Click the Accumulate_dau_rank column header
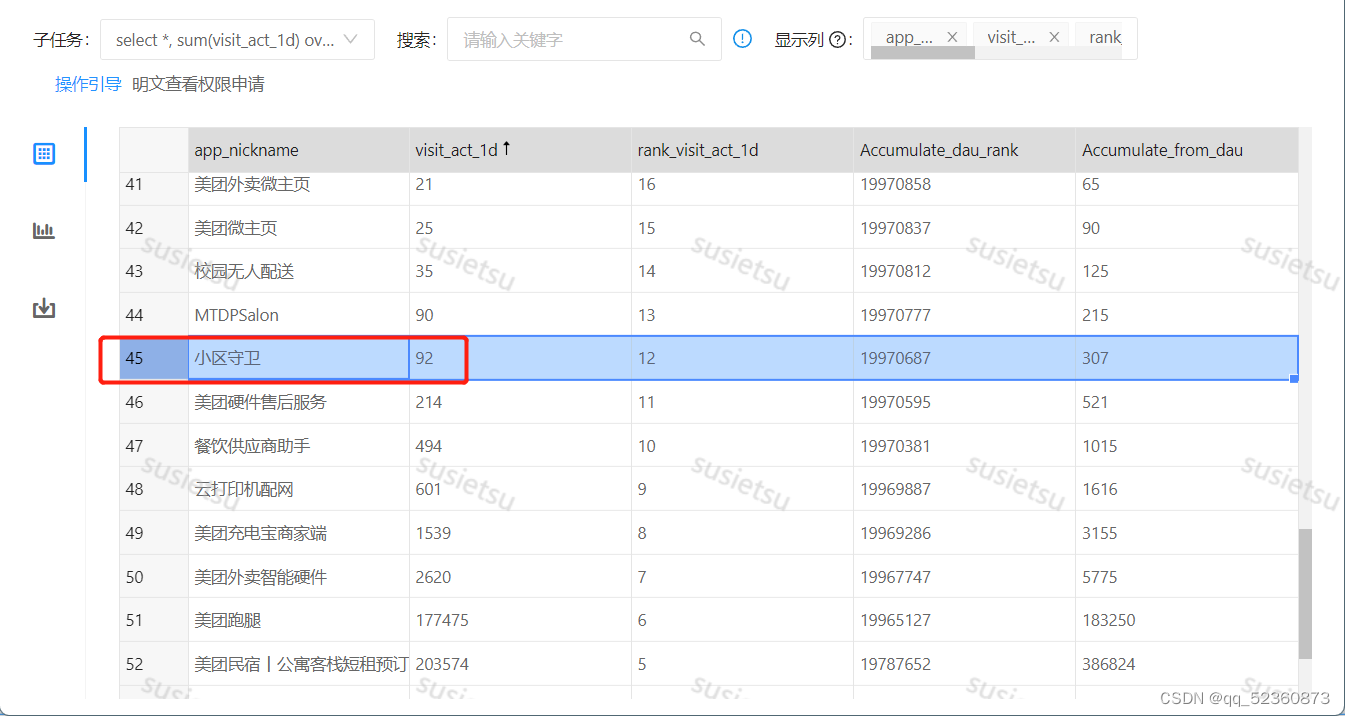 tap(964, 150)
